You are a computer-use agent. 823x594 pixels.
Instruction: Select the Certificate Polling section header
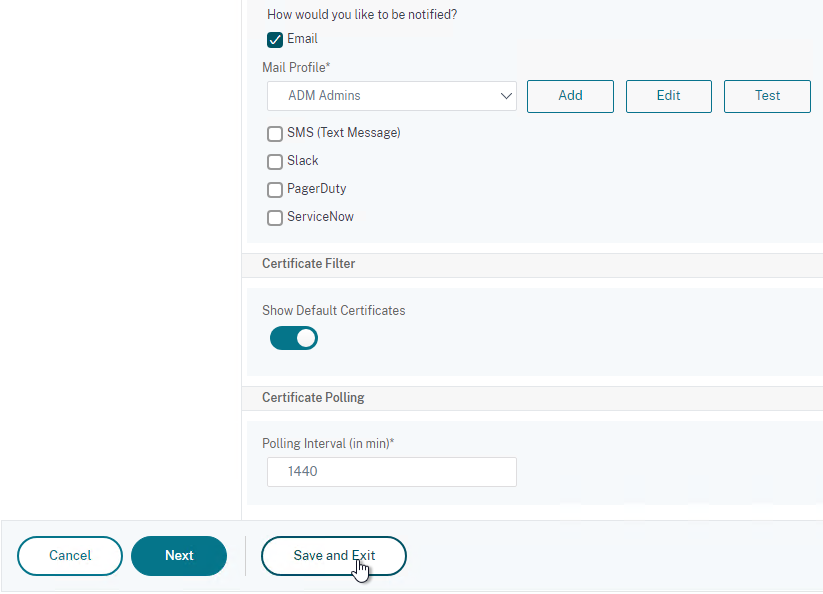pyautogui.click(x=313, y=397)
